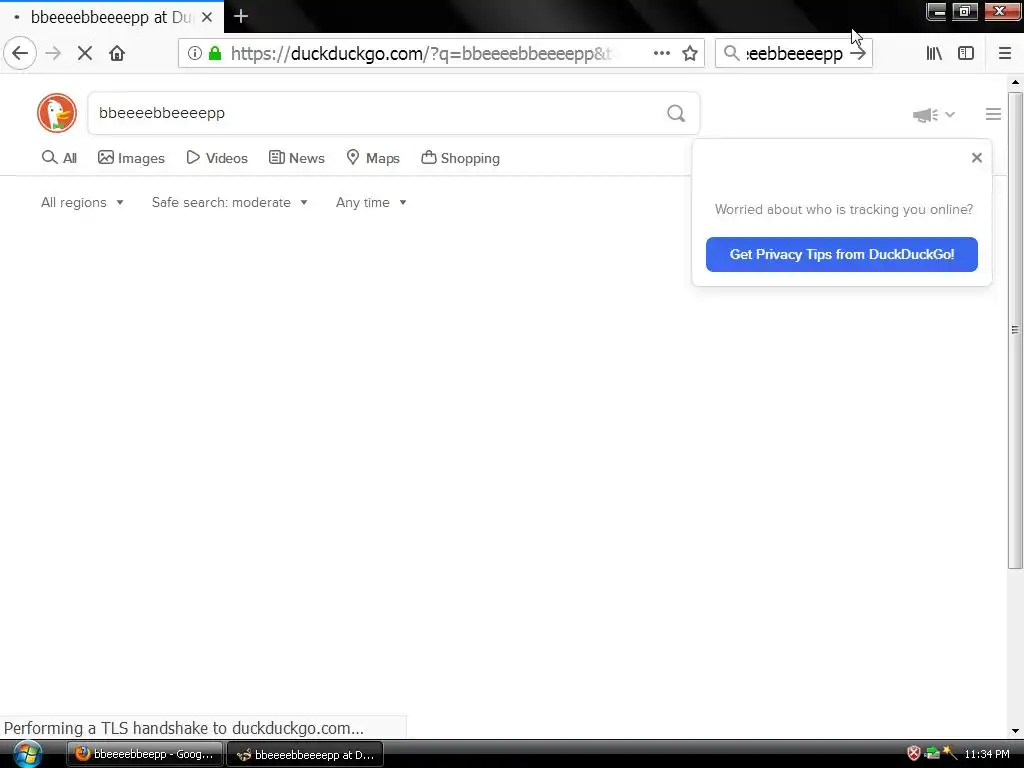Image resolution: width=1024 pixels, height=768 pixels.
Task: Expand Safe search: moderate dropdown
Action: [x=230, y=202]
